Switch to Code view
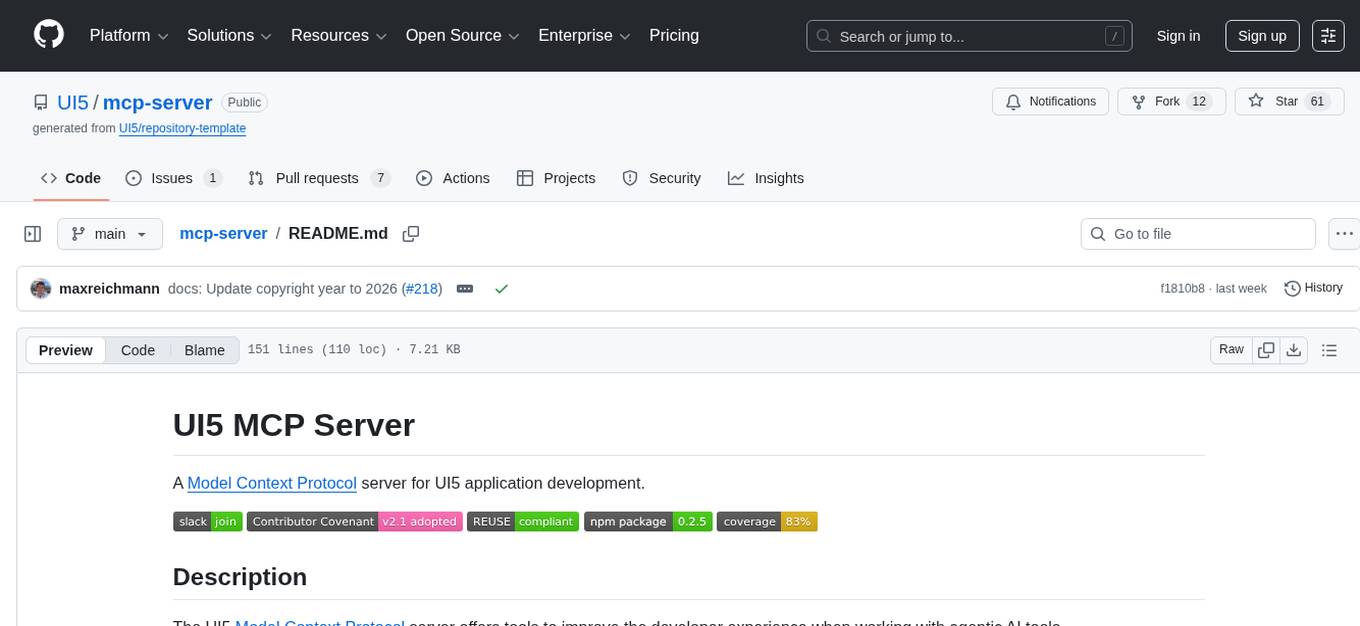The image size is (1360, 626). point(138,350)
